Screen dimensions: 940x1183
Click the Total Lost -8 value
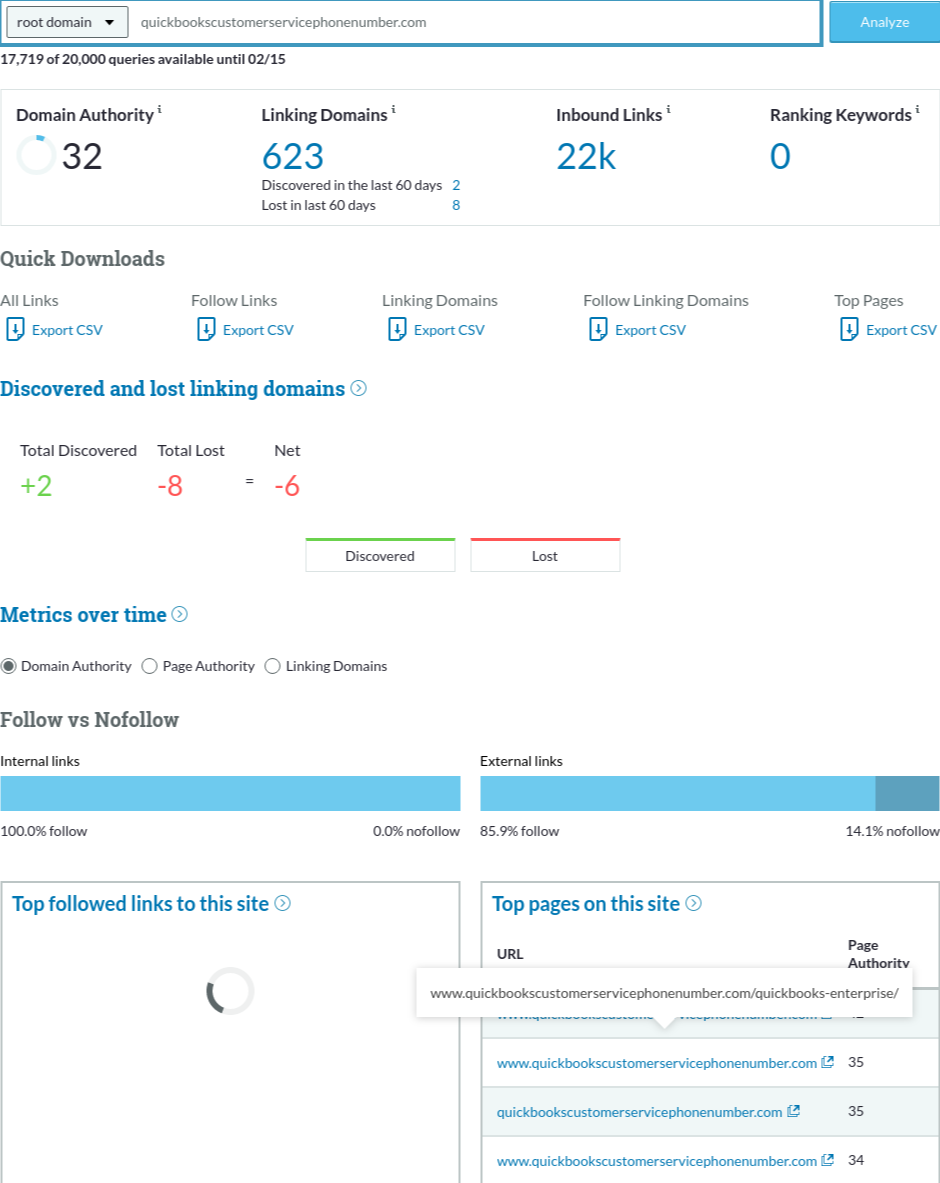170,486
